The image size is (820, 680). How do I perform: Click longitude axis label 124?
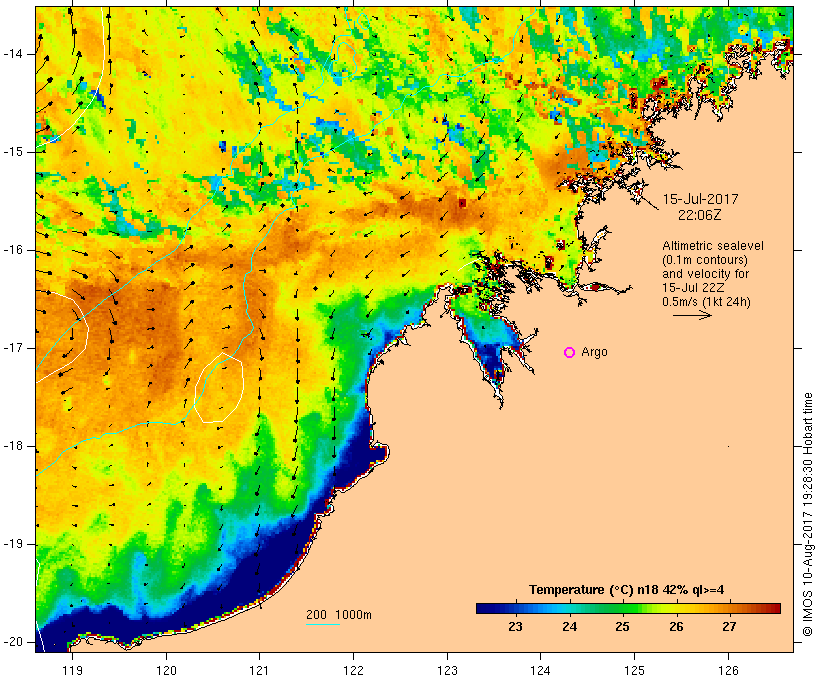pyautogui.click(x=540, y=670)
